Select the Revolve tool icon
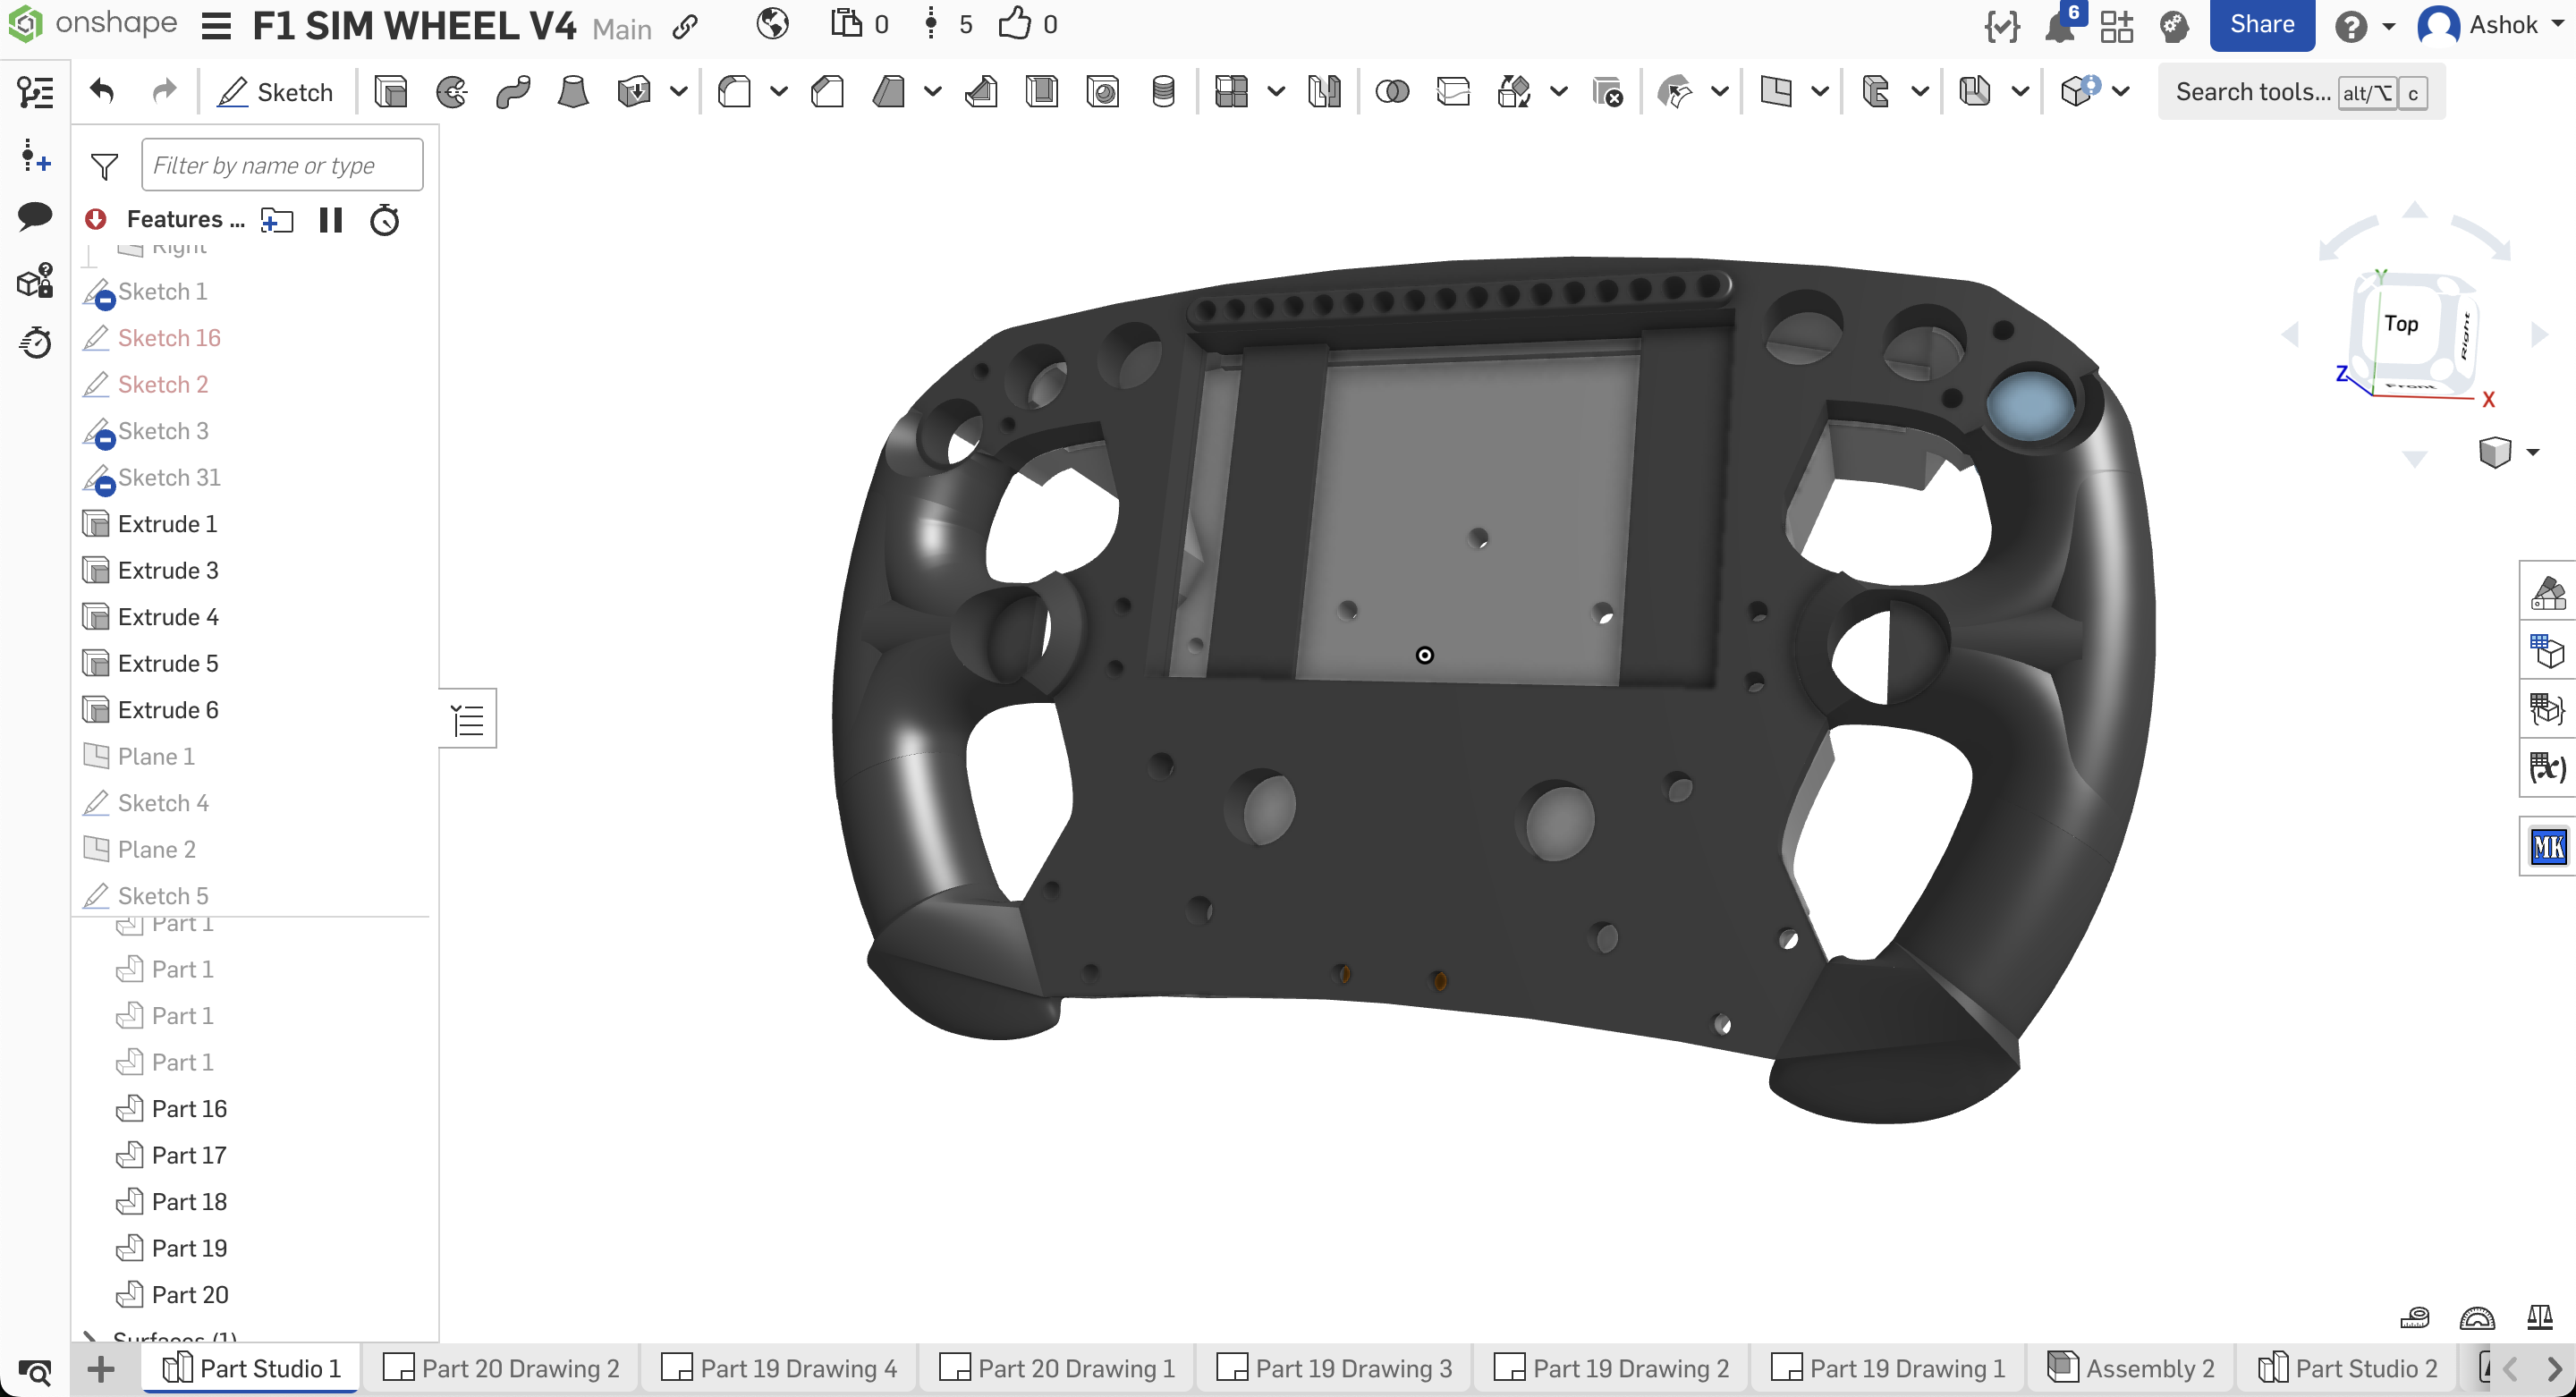The height and width of the screenshot is (1397, 2576). (452, 92)
